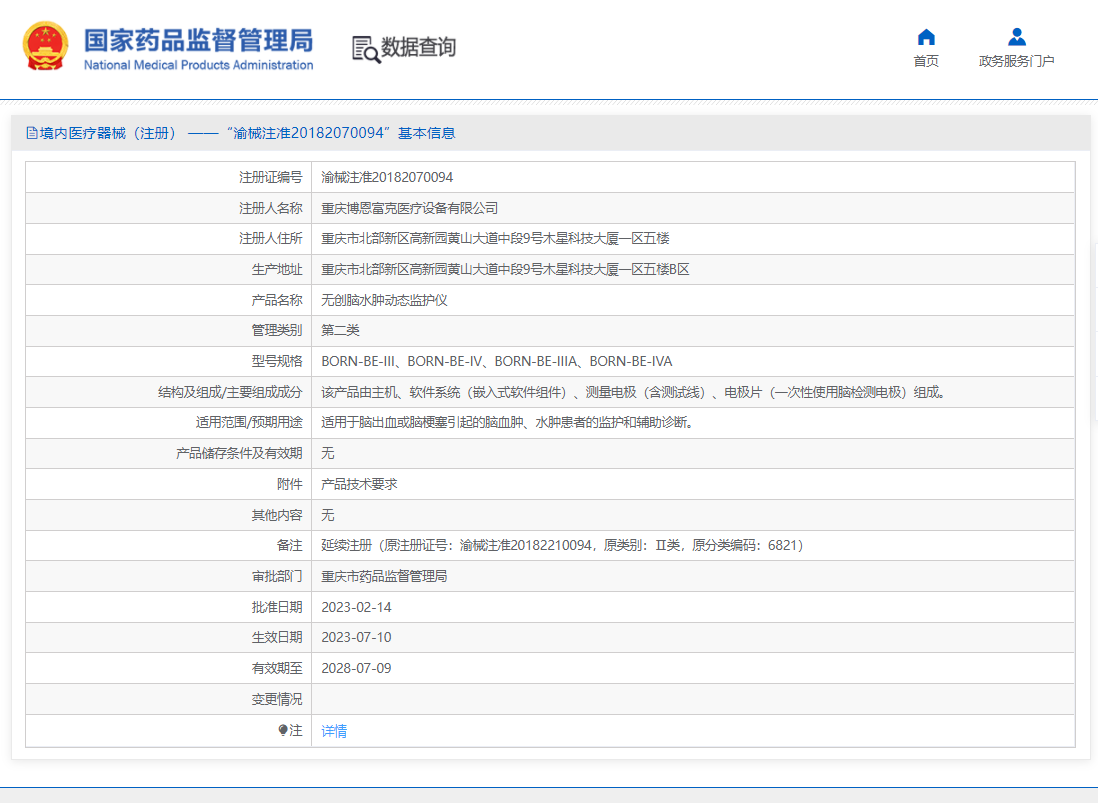Click the 附件 row label
The height and width of the screenshot is (803, 1098).
(289, 484)
